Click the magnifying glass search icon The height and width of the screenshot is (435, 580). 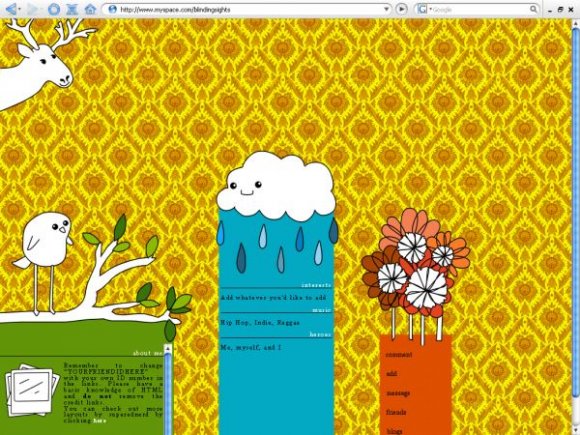533,9
